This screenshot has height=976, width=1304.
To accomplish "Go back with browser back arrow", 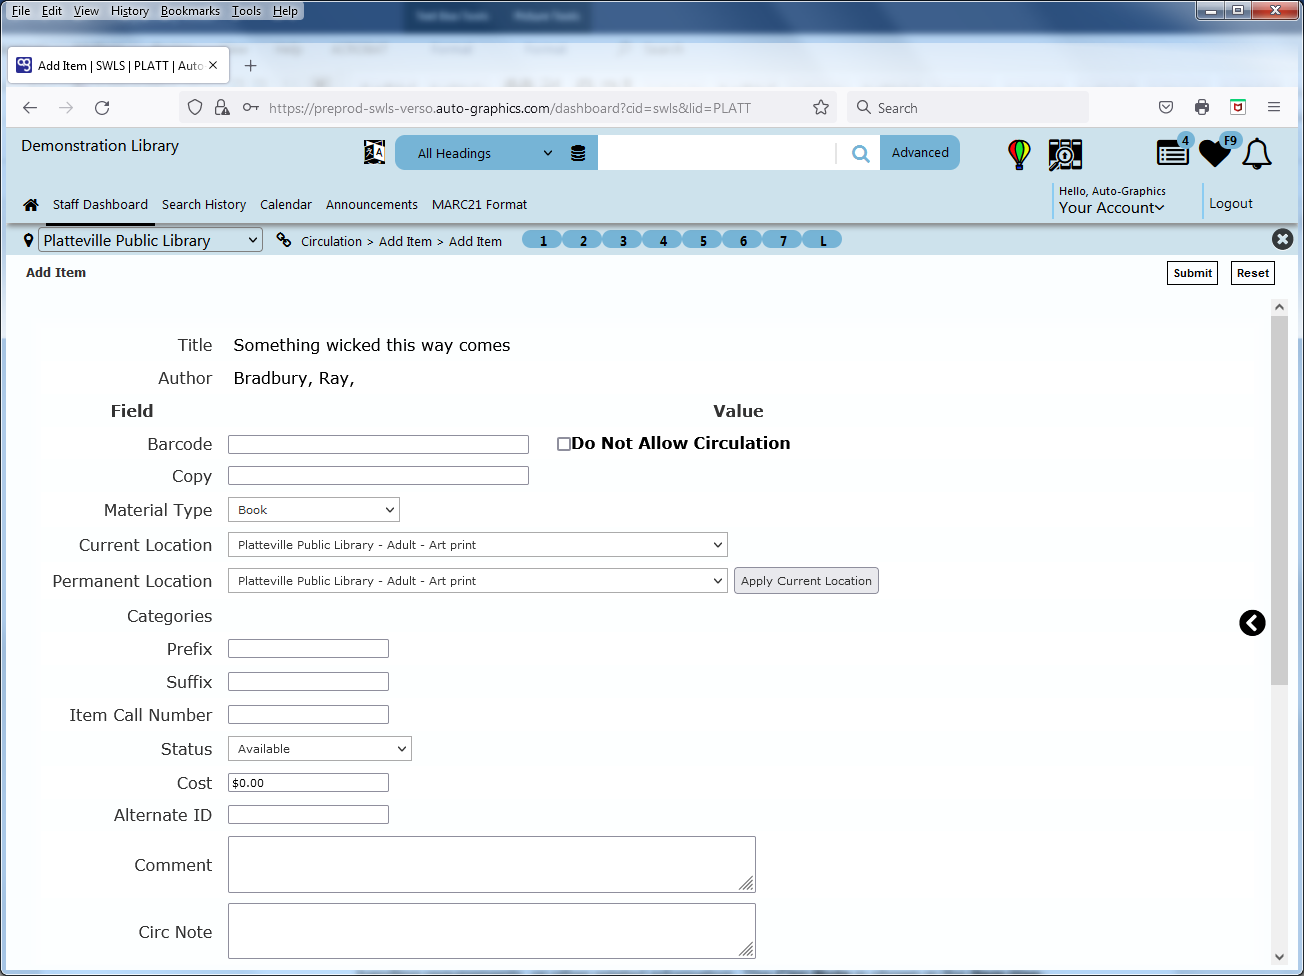I will click(30, 108).
